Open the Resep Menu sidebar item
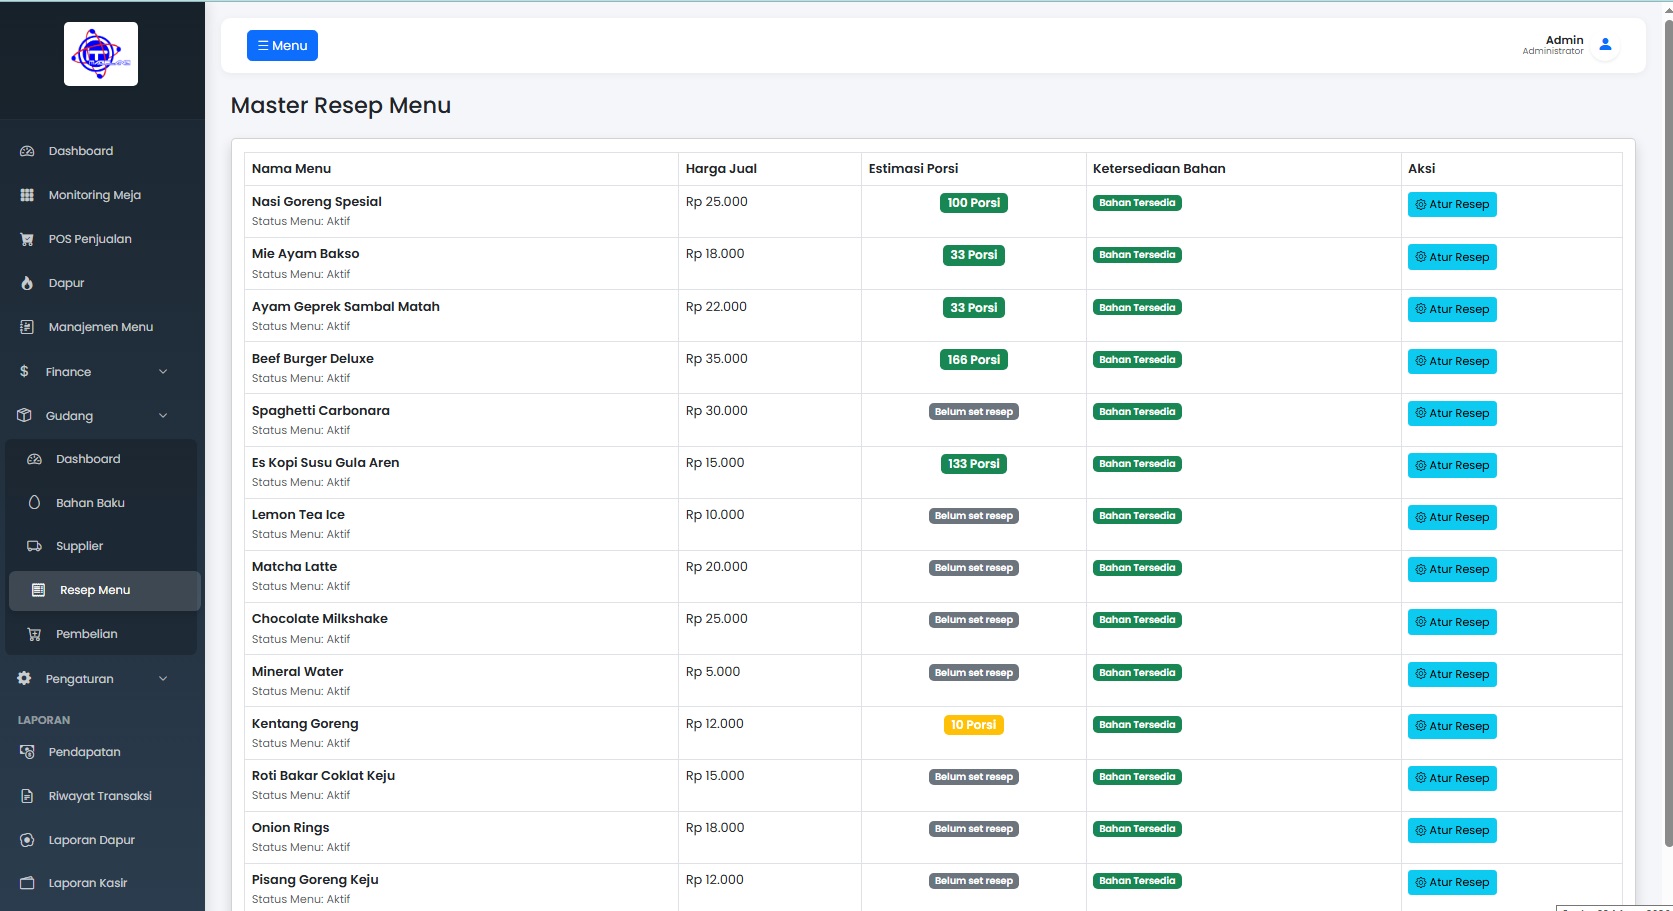Viewport: 1673px width, 911px height. click(x=105, y=590)
